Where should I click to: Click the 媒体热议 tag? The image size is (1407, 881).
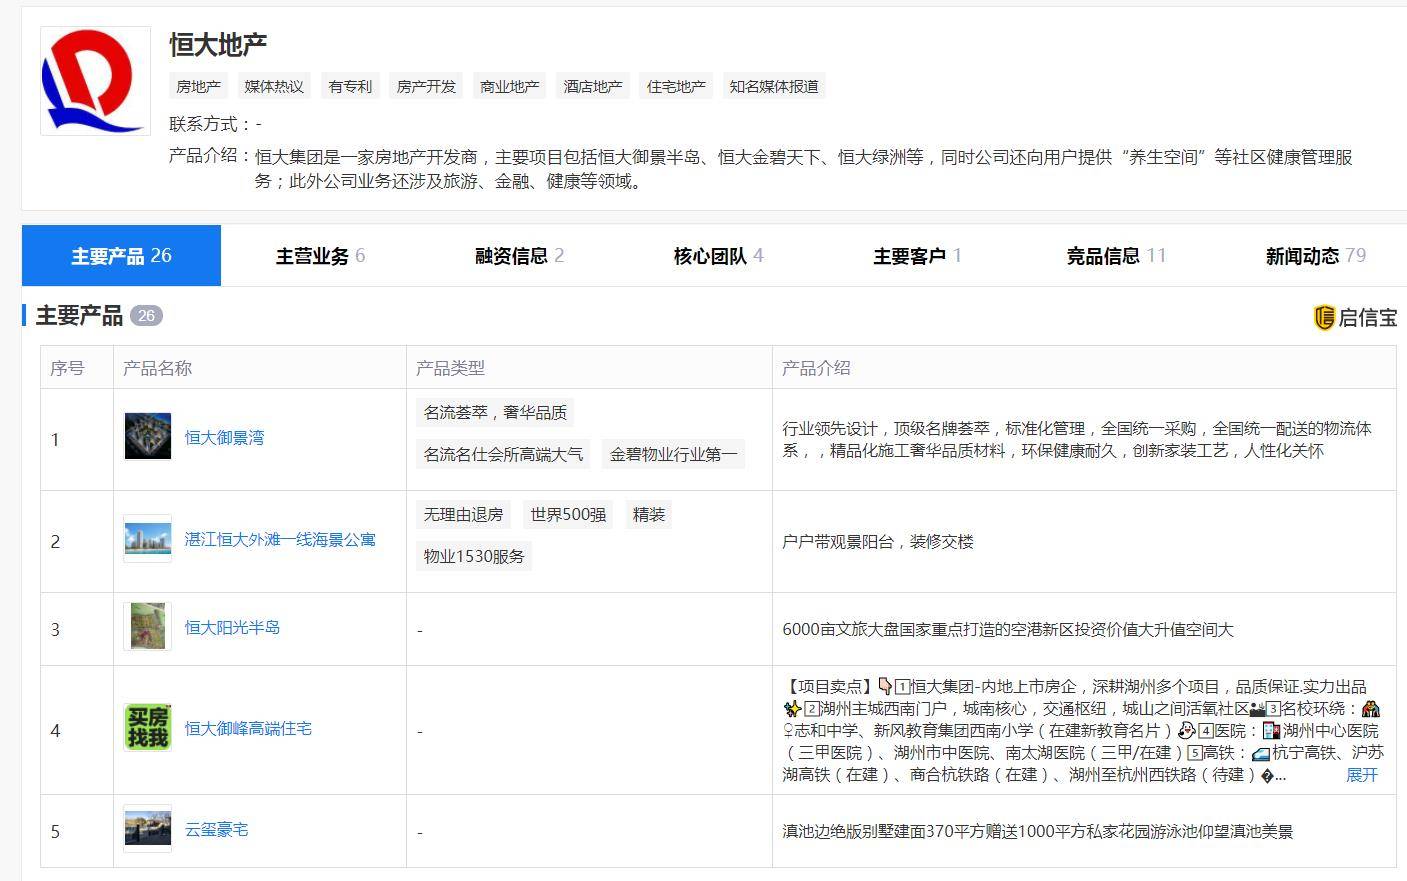274,87
